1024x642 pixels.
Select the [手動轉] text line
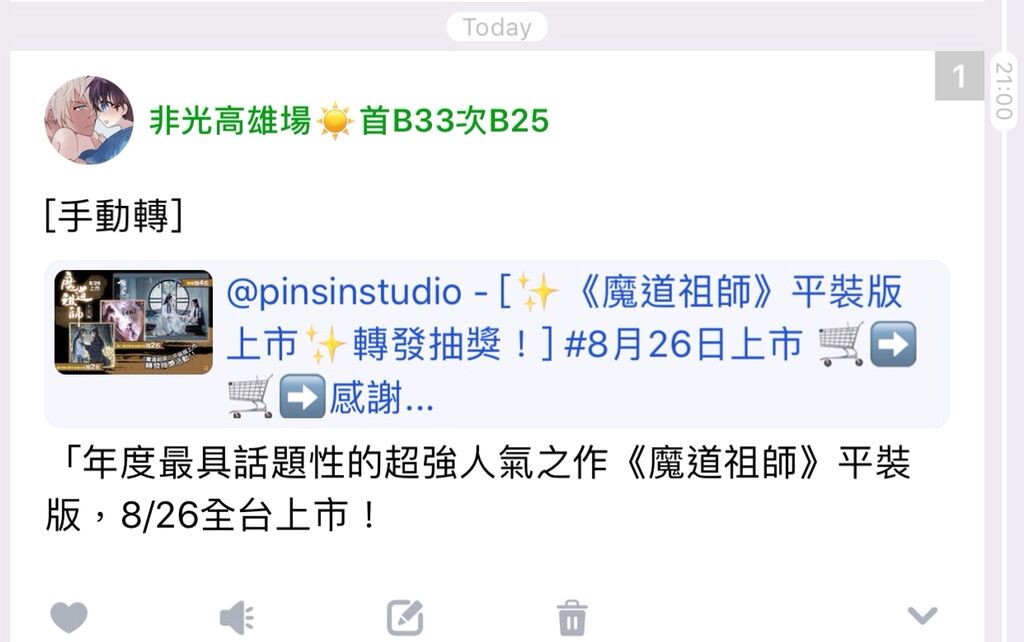coord(113,215)
